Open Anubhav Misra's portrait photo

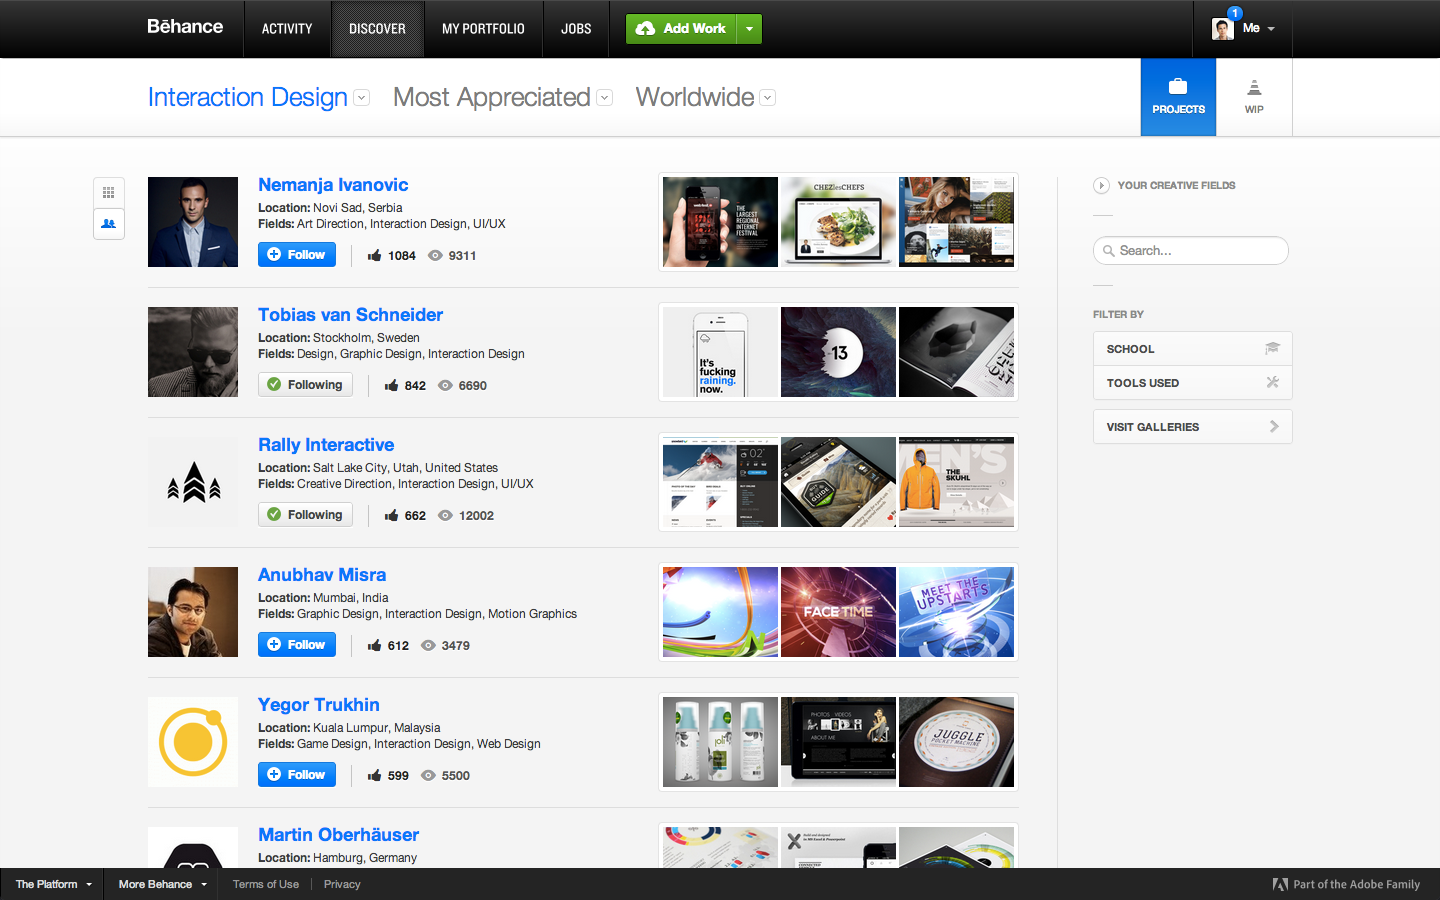(193, 612)
